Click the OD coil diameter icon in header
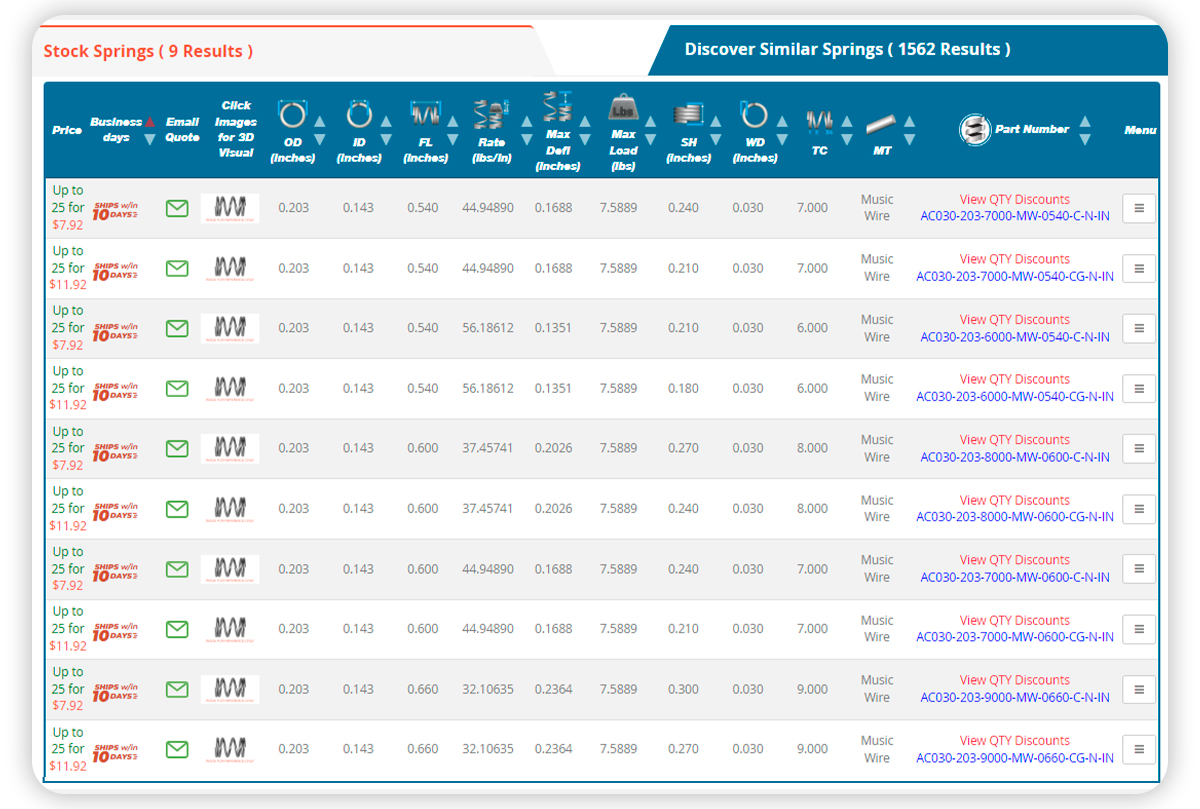The image size is (1200, 809). click(290, 113)
